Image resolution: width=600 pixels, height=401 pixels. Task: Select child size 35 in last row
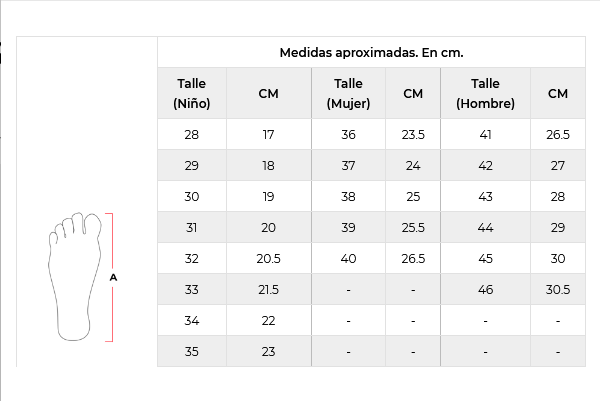coord(192,351)
